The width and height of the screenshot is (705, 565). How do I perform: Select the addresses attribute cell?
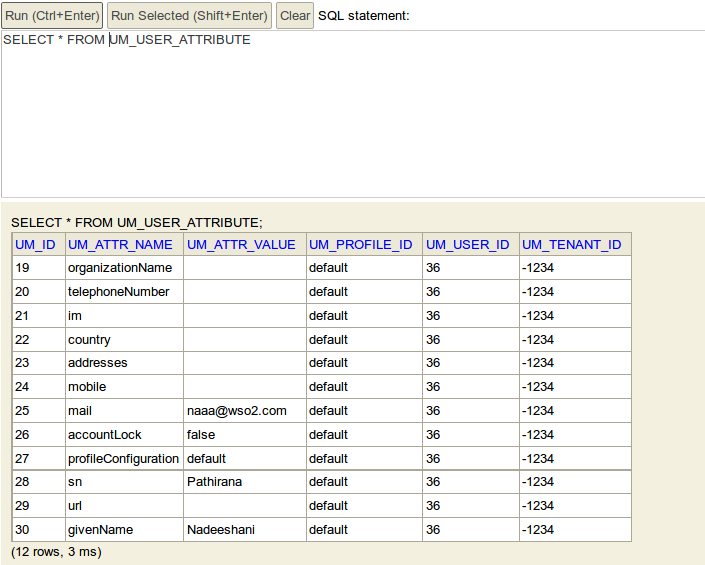pos(125,363)
